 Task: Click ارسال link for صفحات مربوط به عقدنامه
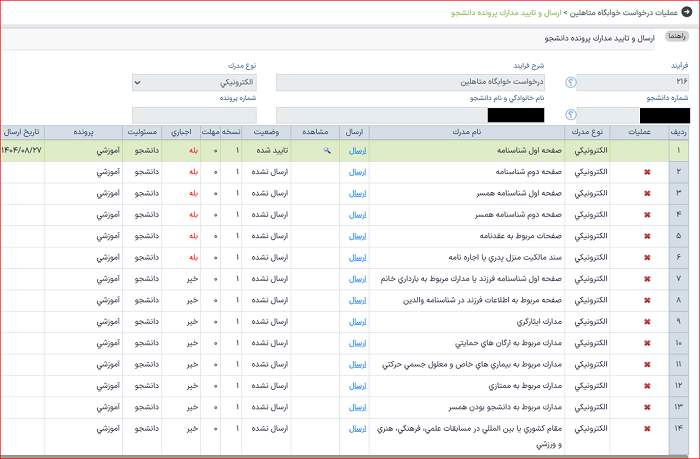tap(357, 236)
